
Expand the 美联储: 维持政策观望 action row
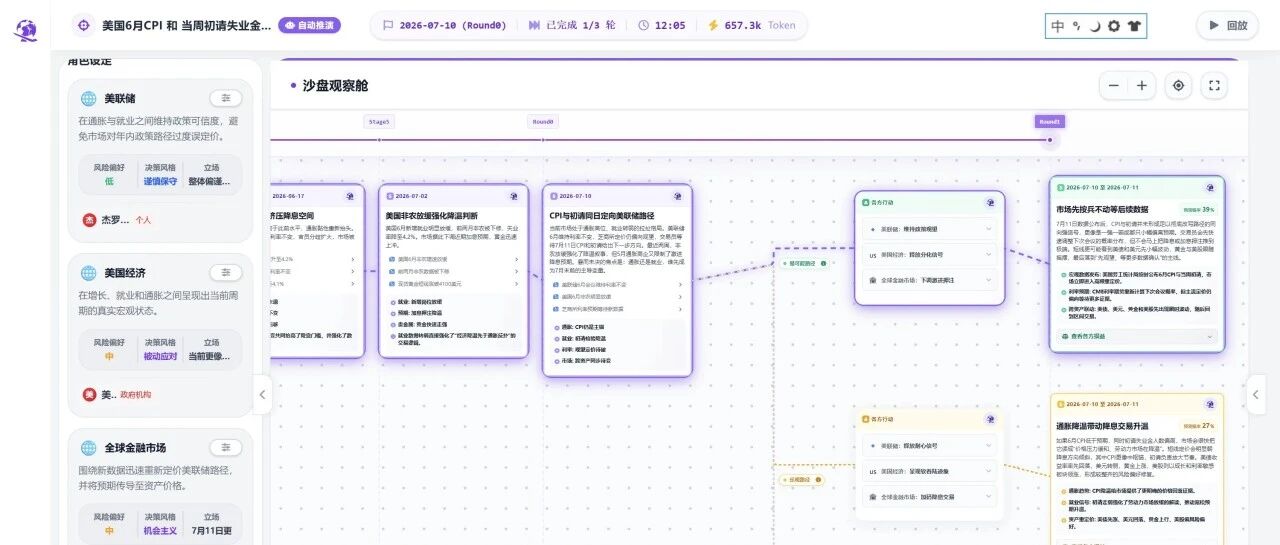930,229
